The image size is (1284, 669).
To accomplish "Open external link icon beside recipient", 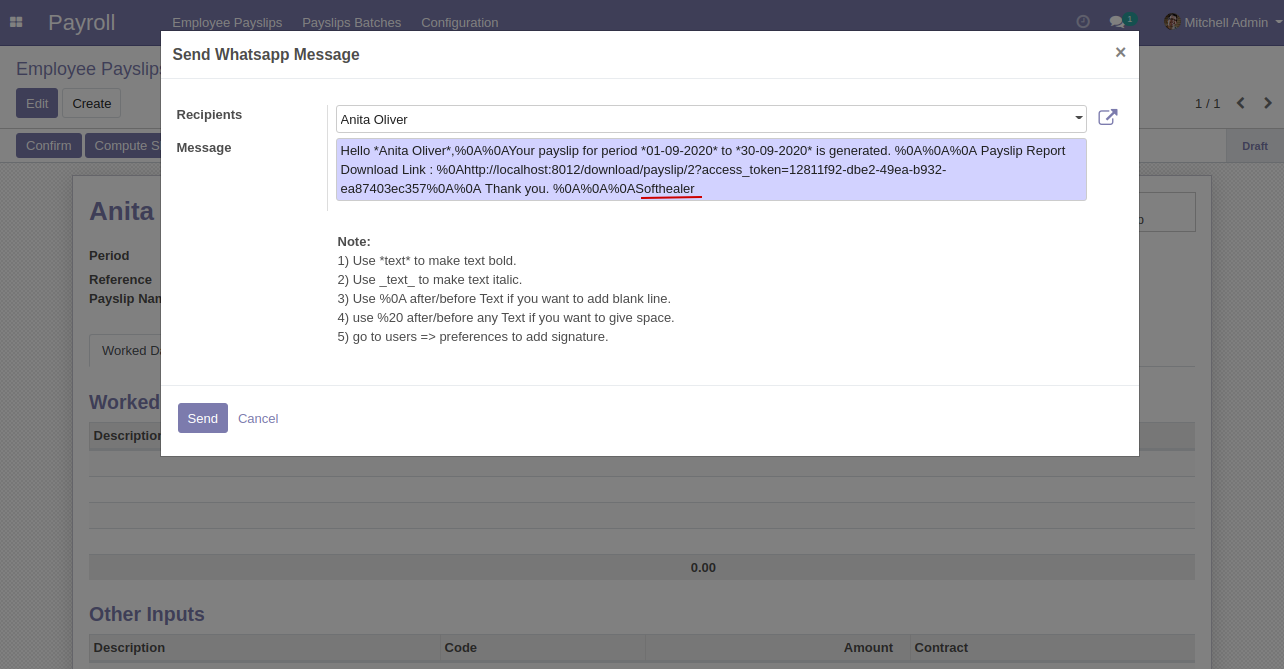I will click(1108, 117).
